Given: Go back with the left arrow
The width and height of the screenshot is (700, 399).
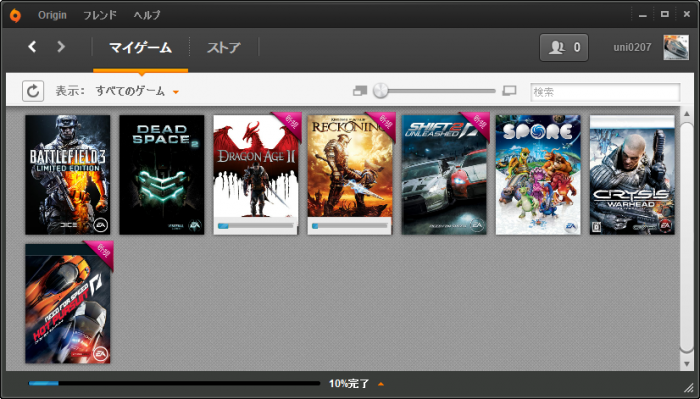Looking at the screenshot, I should pyautogui.click(x=32, y=46).
